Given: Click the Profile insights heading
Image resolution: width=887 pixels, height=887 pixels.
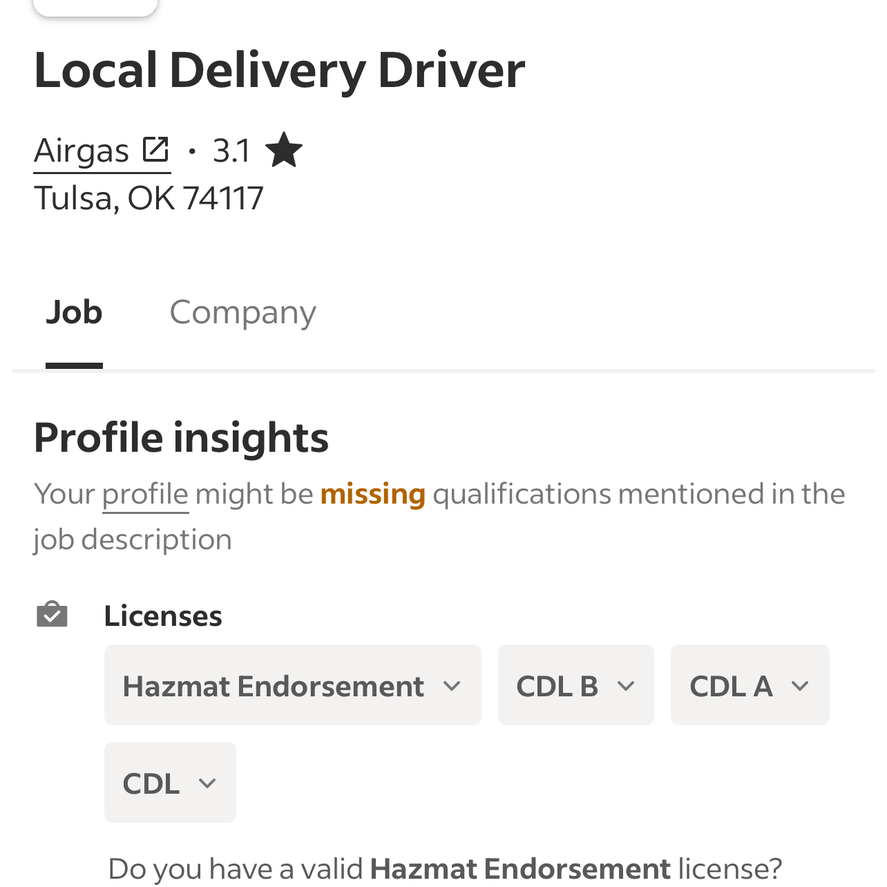Looking at the screenshot, I should (x=181, y=438).
